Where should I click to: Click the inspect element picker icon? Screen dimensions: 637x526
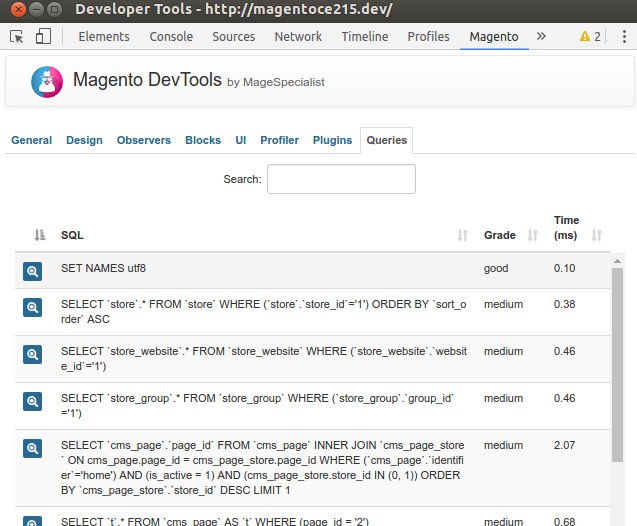17,37
